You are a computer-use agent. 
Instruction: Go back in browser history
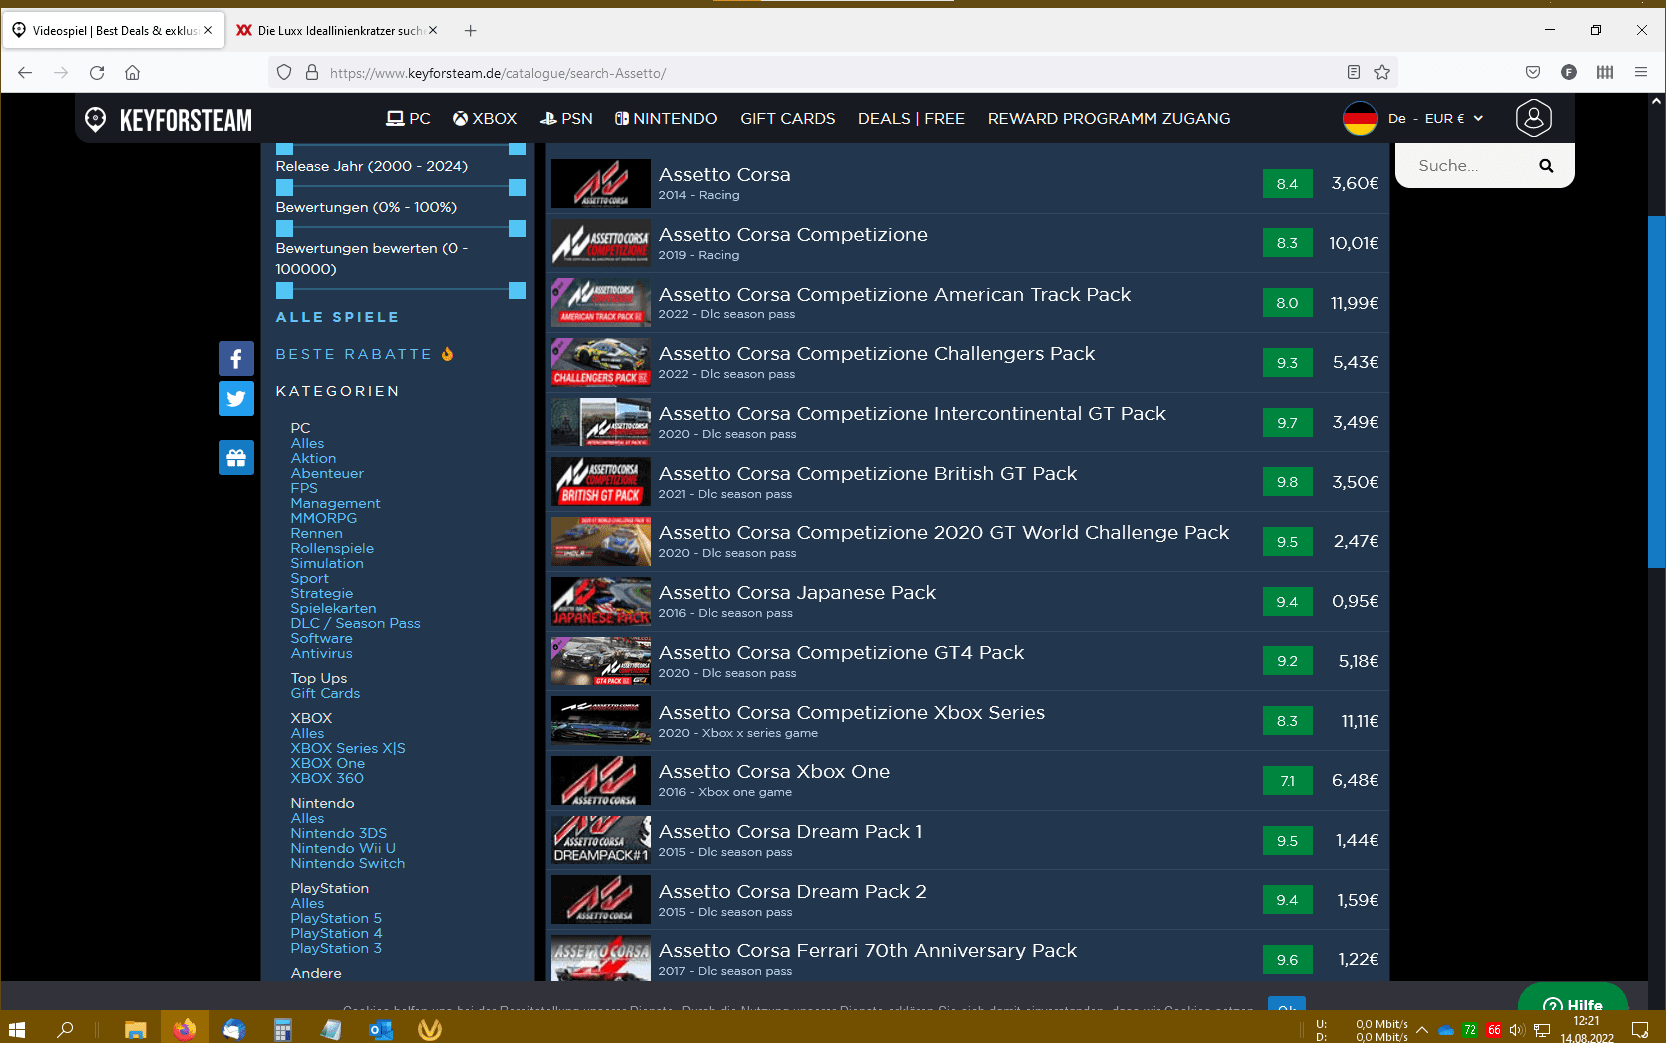25,72
